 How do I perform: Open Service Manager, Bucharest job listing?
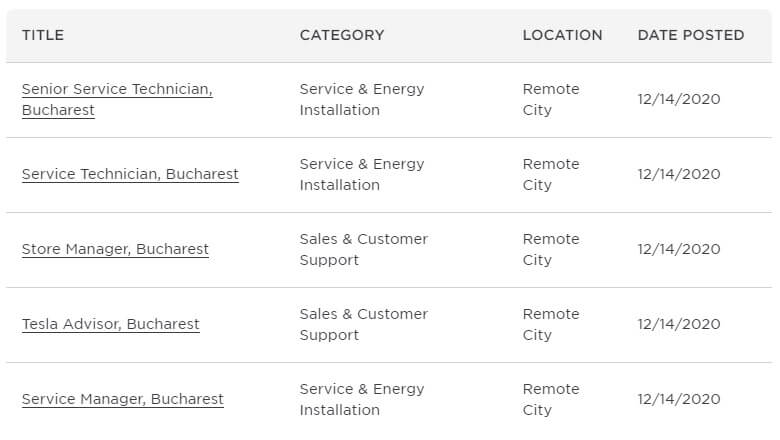click(123, 399)
